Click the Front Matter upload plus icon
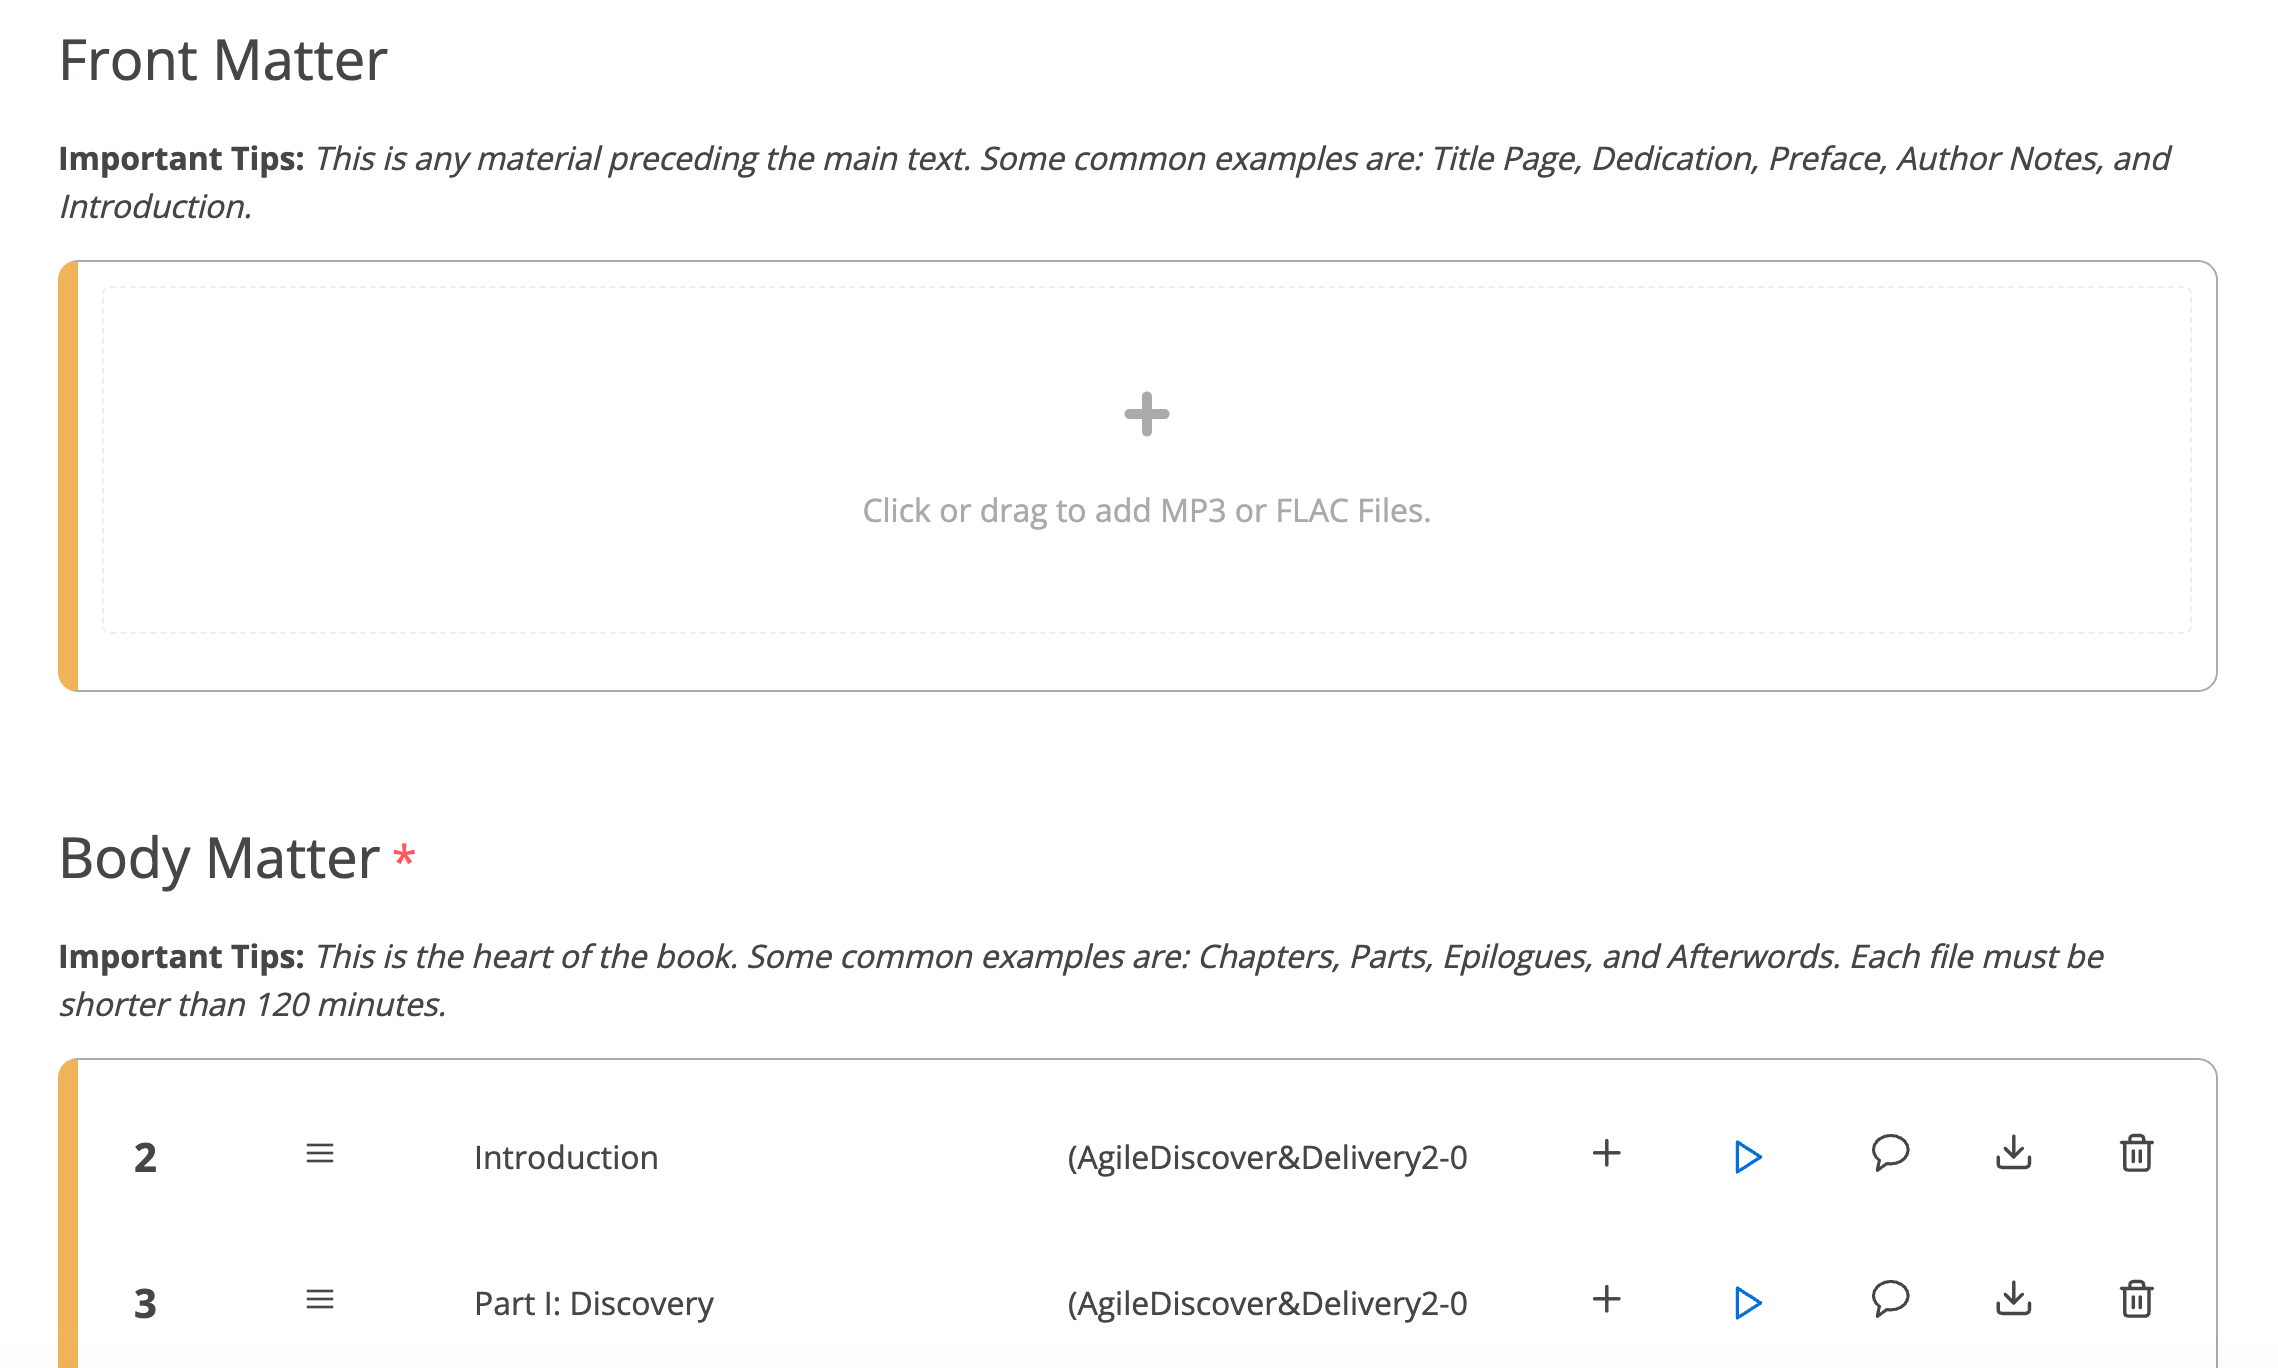The height and width of the screenshot is (1368, 2278). [1146, 414]
